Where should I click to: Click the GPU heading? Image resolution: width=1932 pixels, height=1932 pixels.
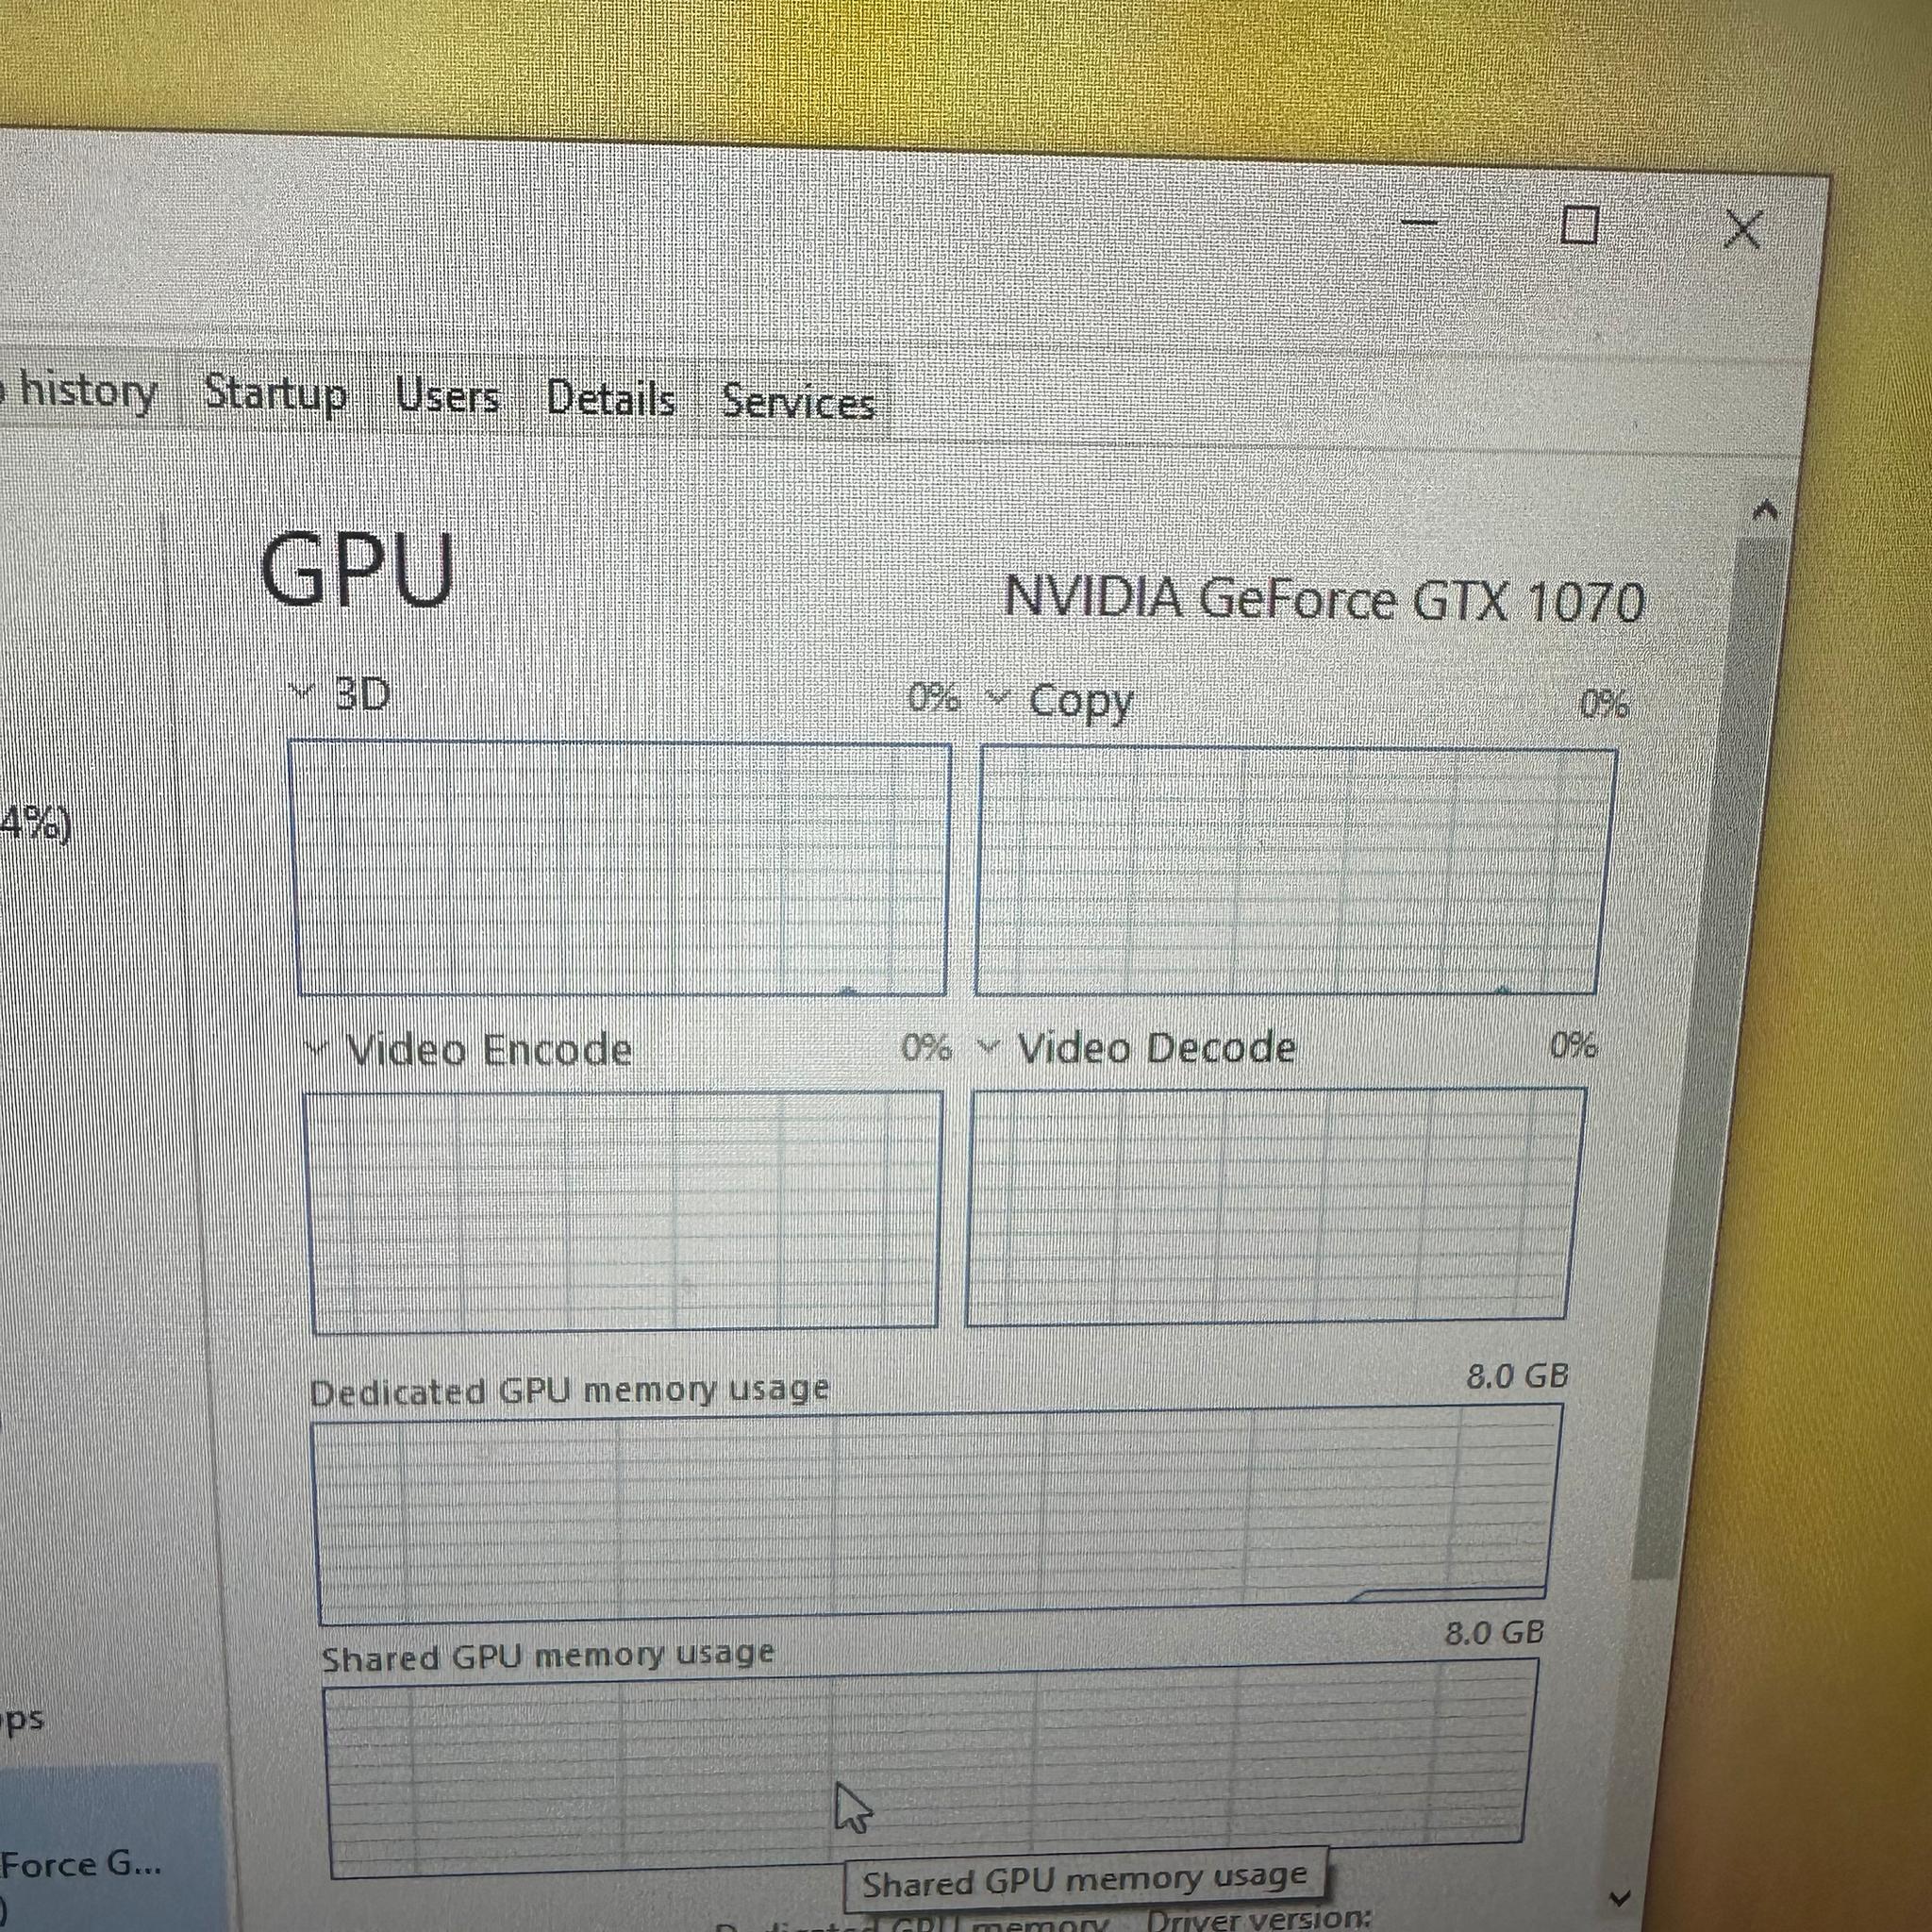pyautogui.click(x=357, y=570)
